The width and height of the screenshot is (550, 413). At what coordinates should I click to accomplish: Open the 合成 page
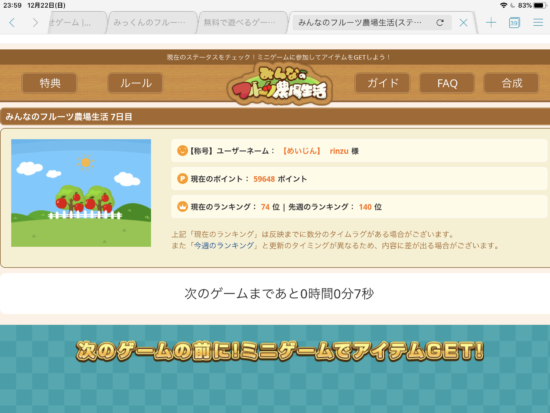(x=511, y=83)
